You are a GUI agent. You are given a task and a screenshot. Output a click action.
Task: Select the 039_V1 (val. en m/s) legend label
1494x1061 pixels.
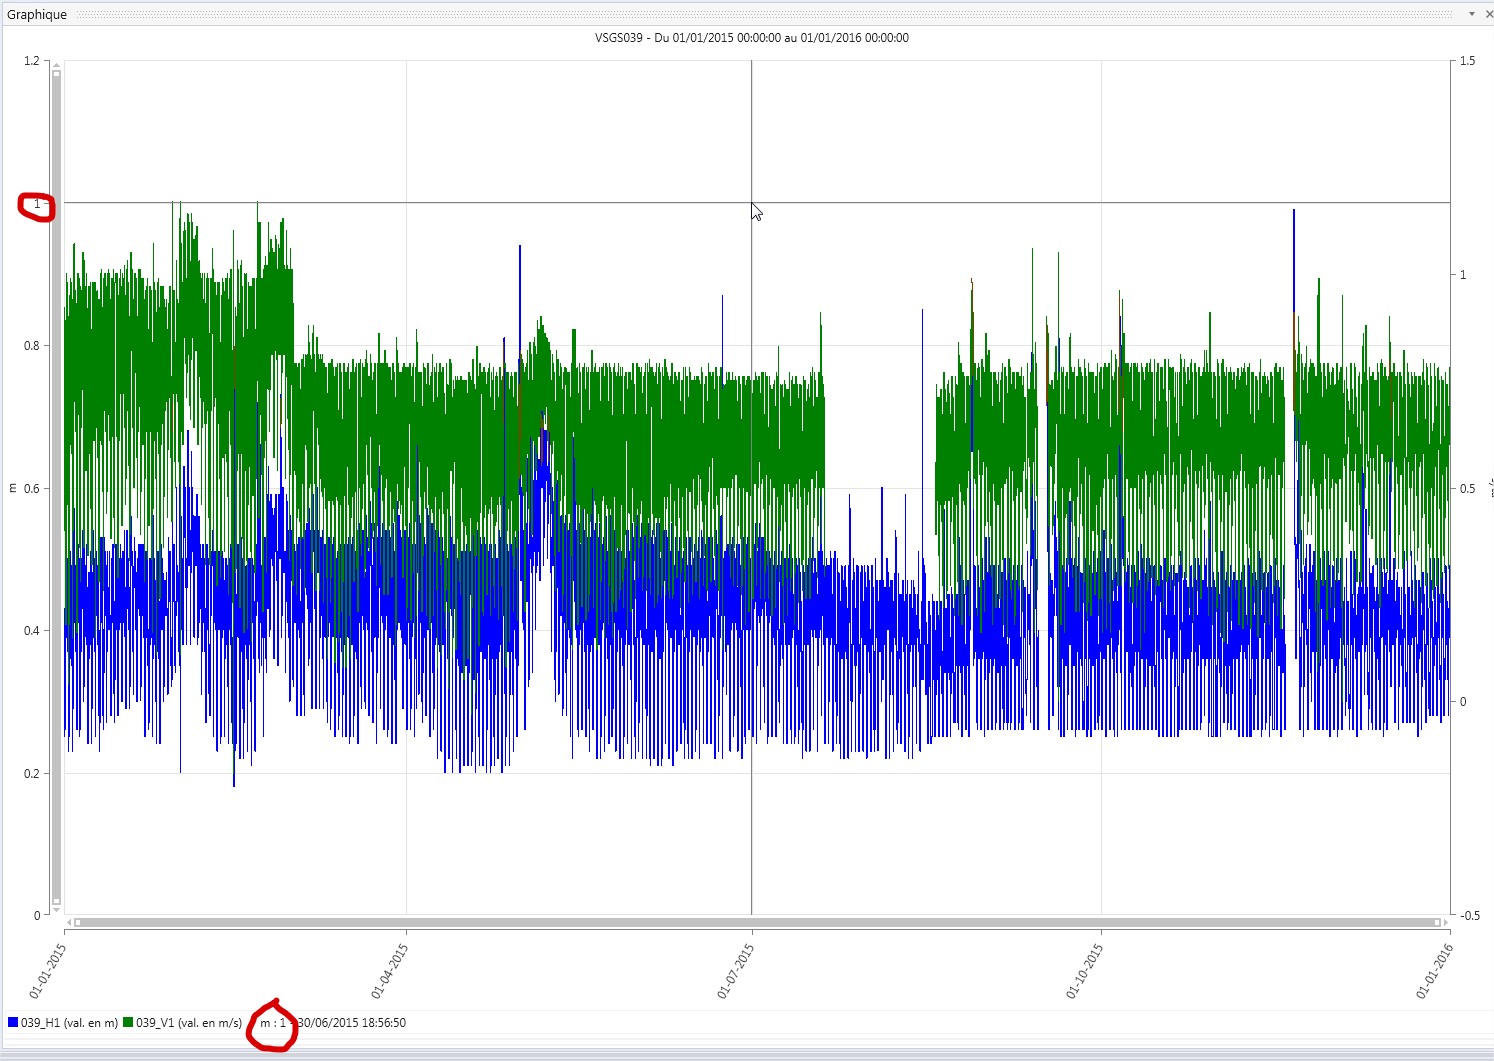(x=189, y=1022)
